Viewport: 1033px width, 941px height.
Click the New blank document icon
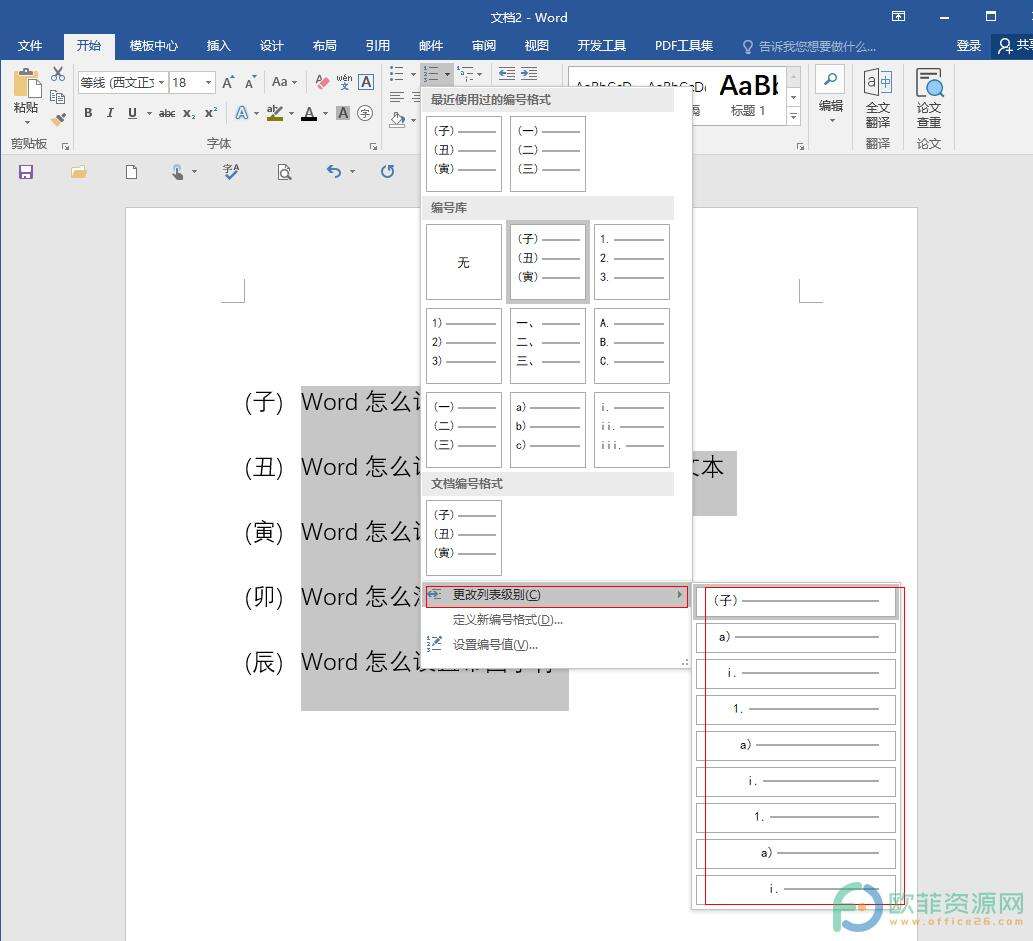coord(132,173)
